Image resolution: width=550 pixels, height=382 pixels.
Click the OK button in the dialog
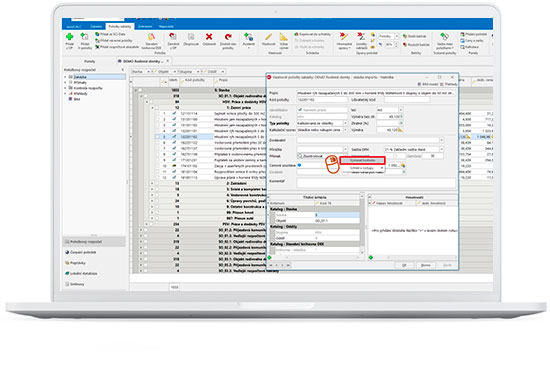[x=404, y=265]
